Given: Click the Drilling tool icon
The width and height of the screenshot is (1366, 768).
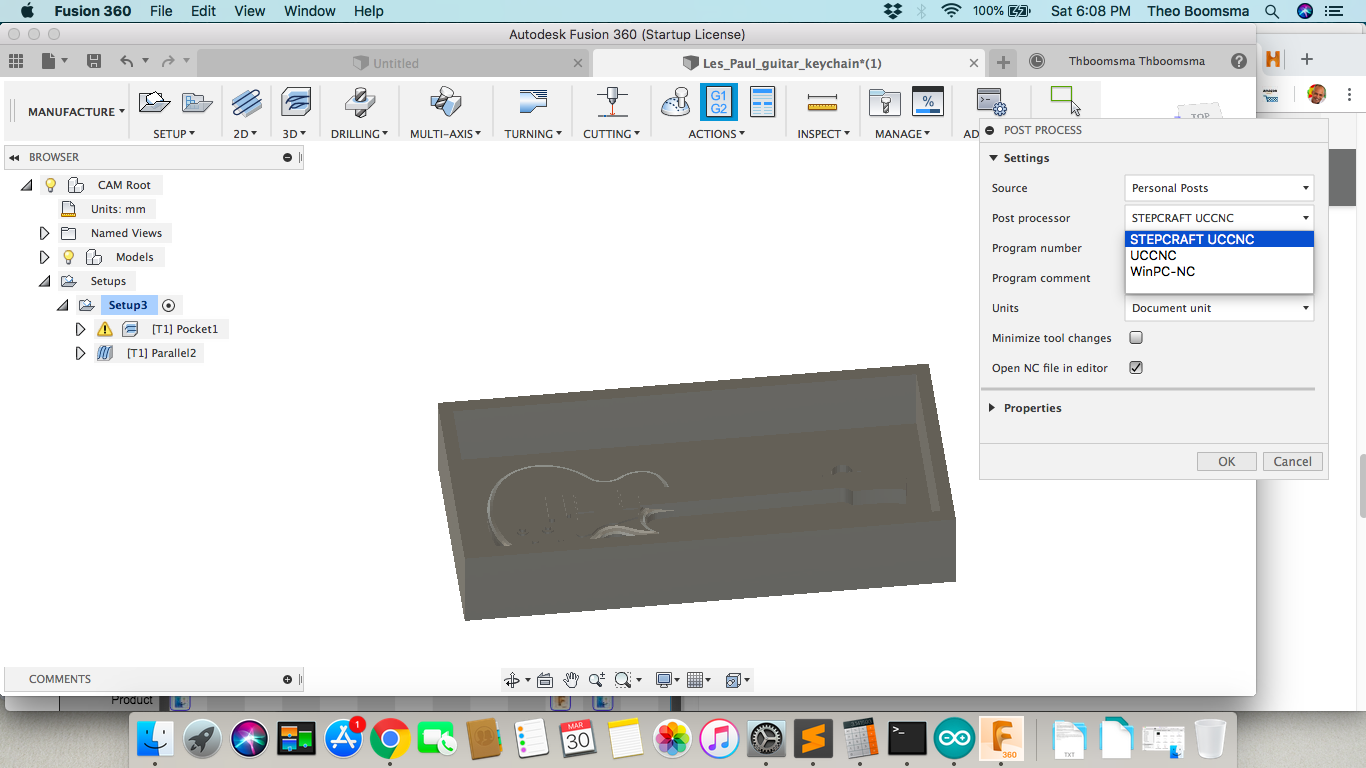Looking at the screenshot, I should click(x=359, y=102).
